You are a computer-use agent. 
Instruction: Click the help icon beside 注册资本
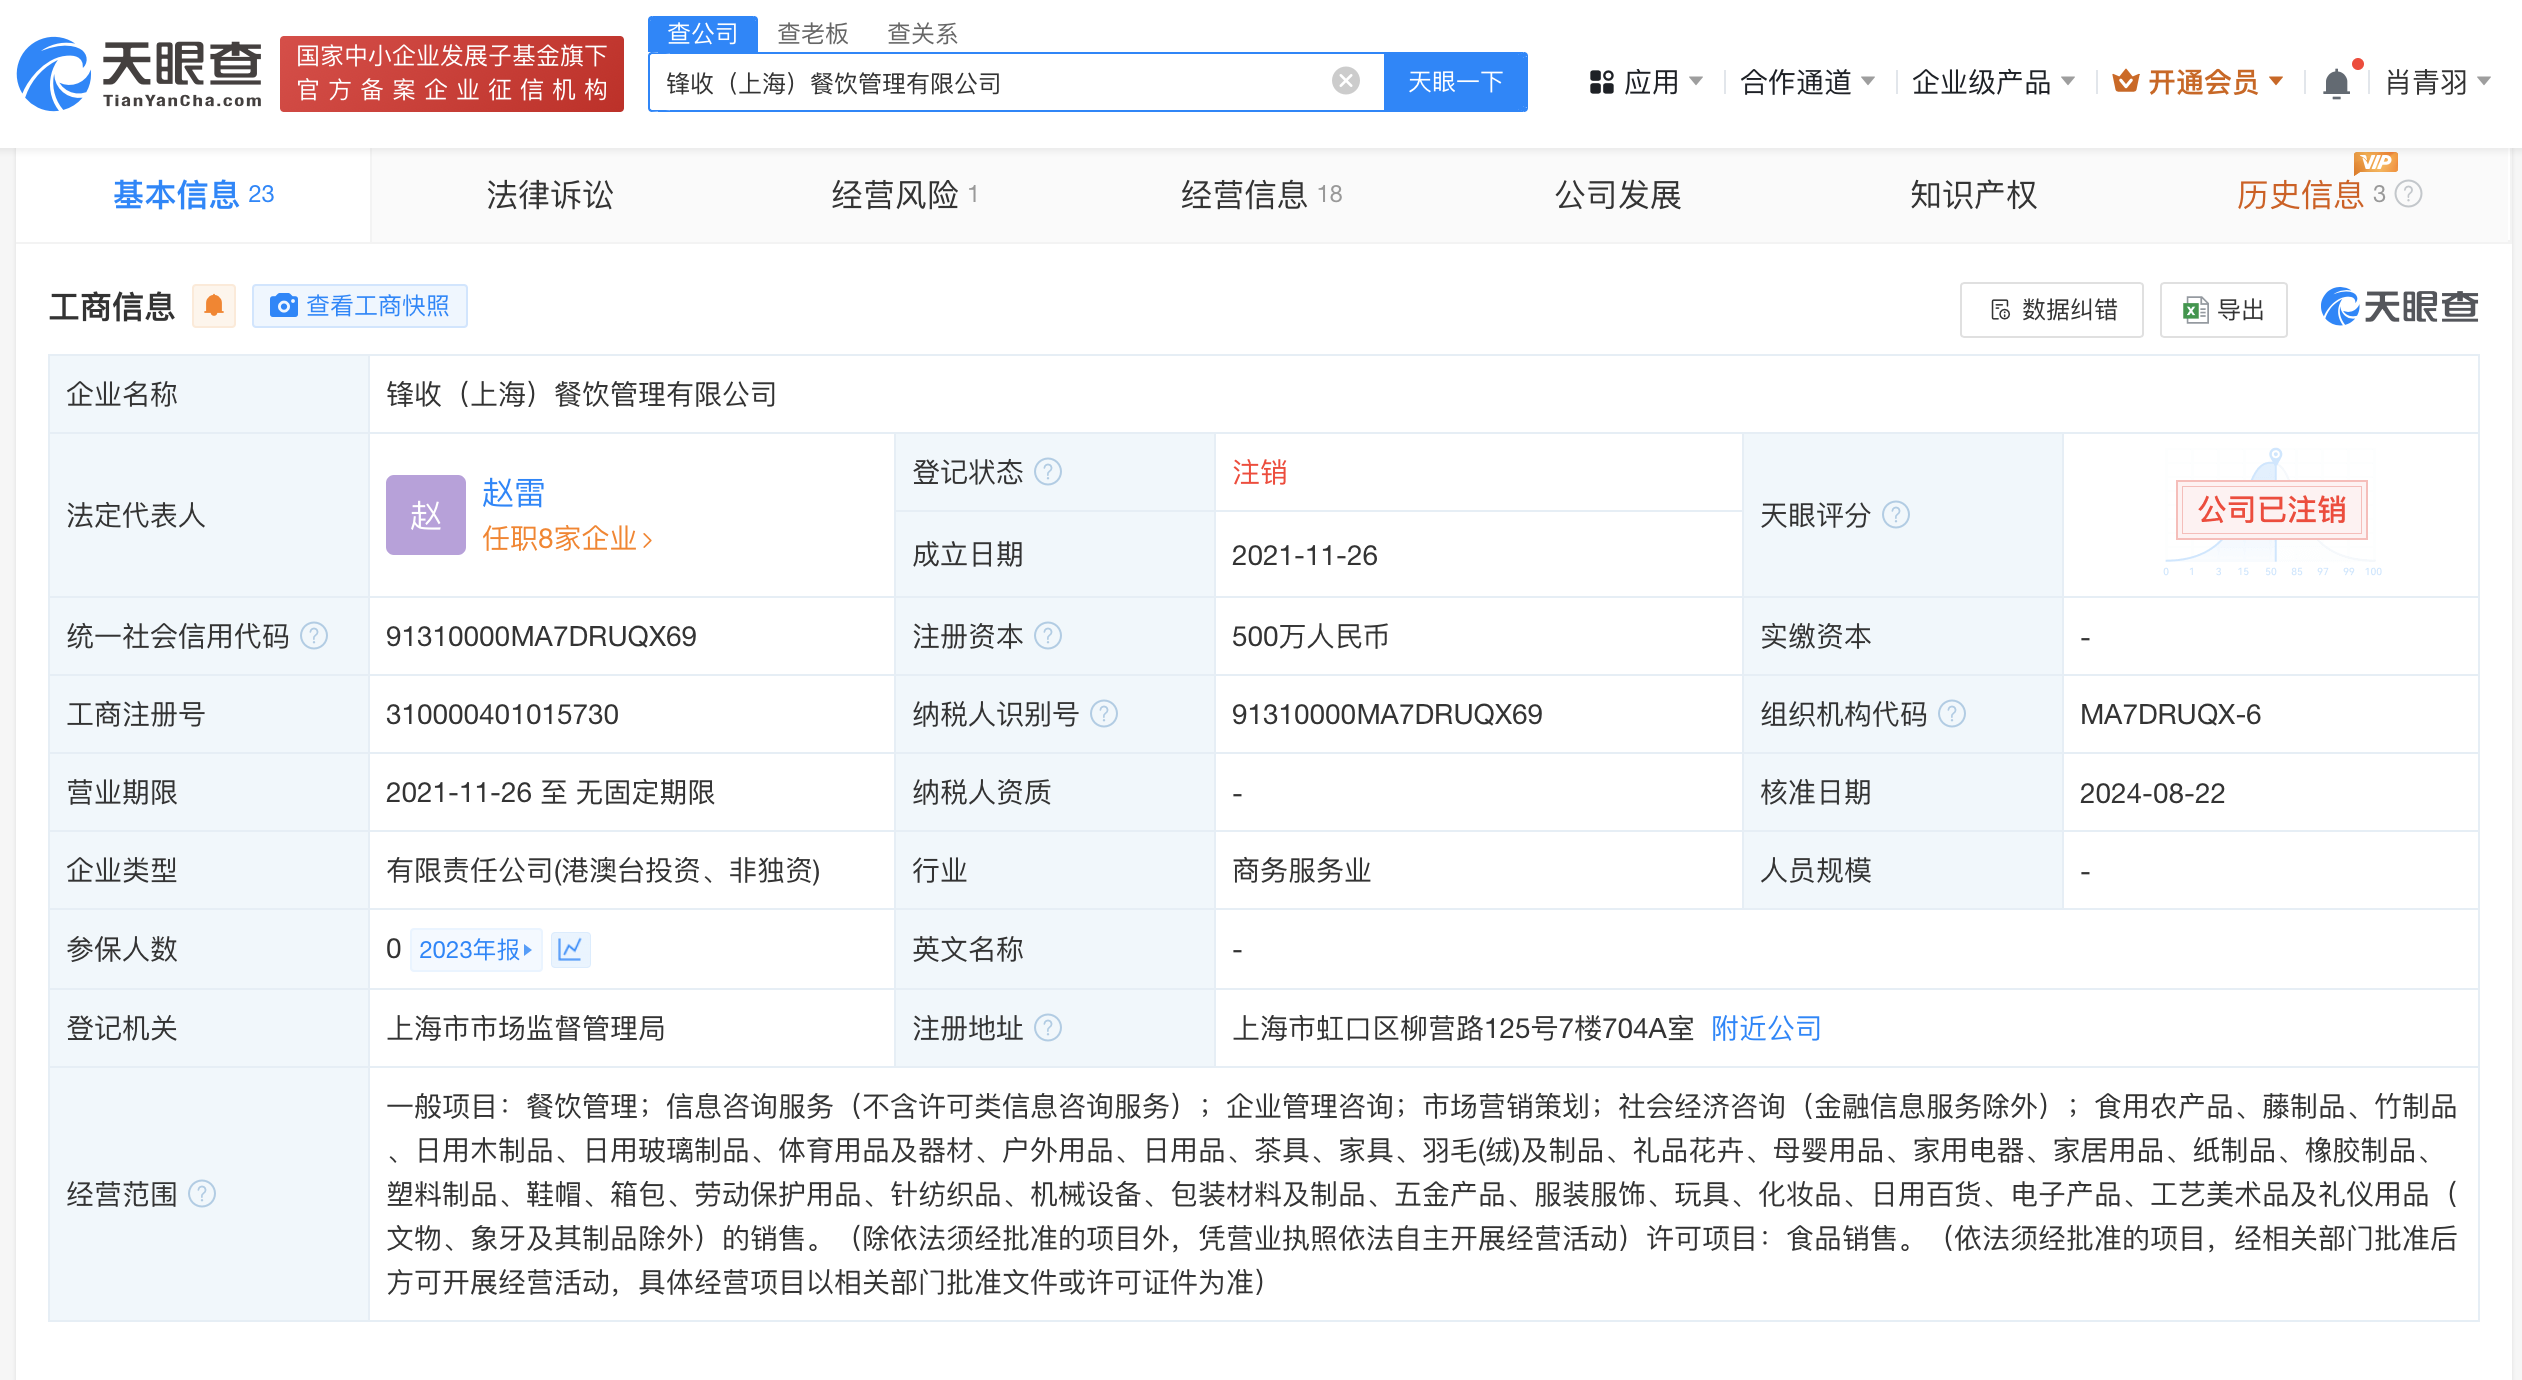[x=1048, y=635]
